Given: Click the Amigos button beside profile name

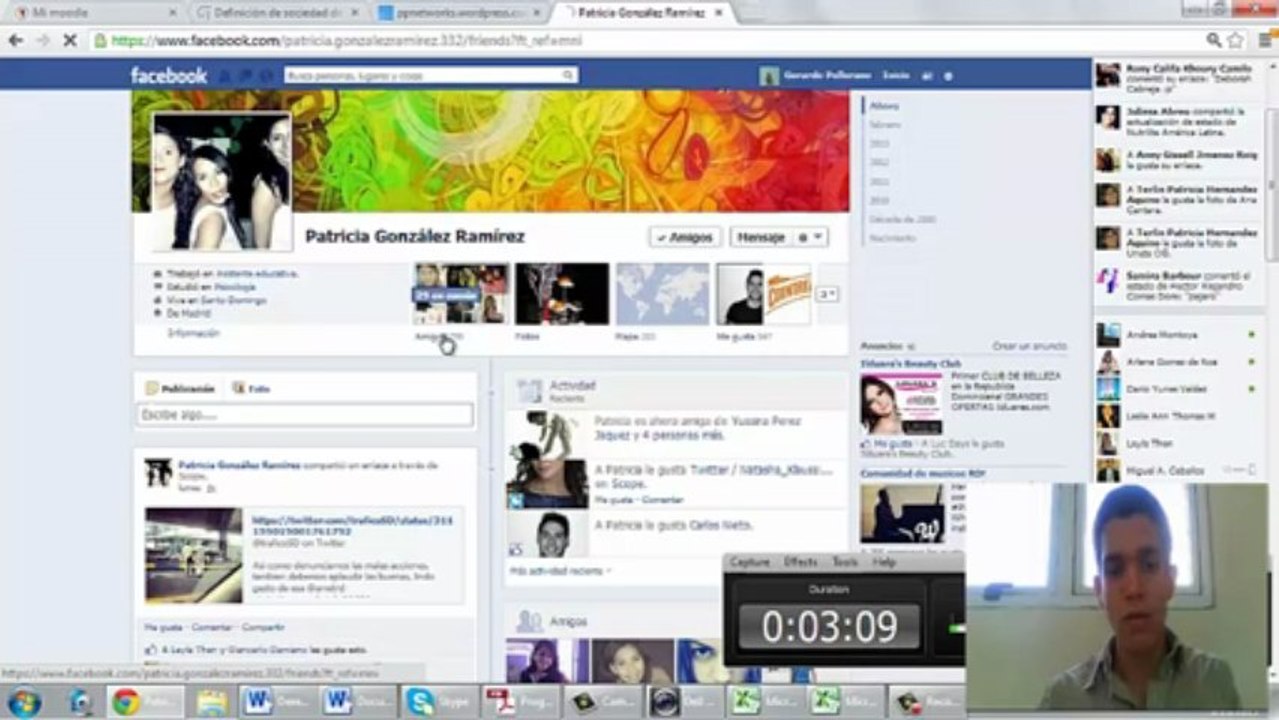Looking at the screenshot, I should pos(685,237).
